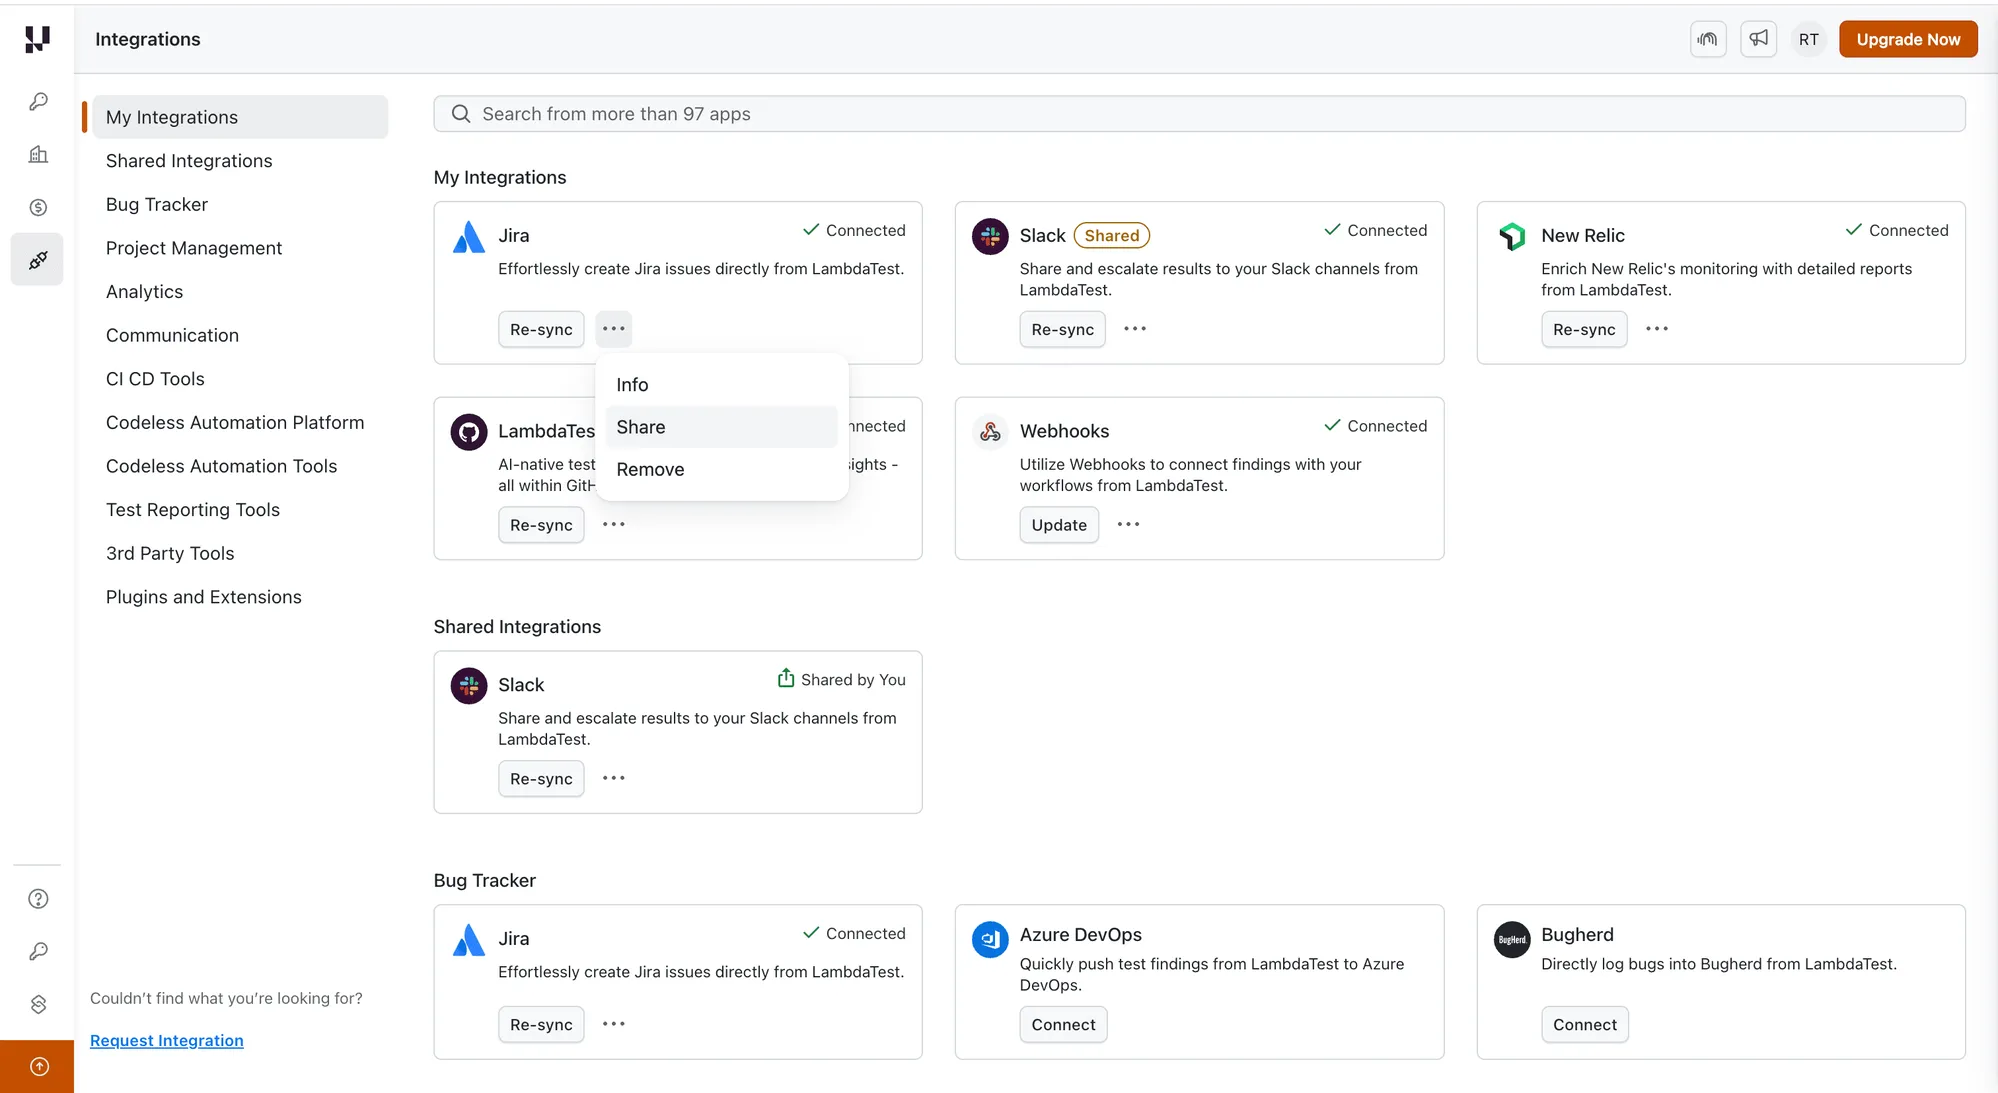Screen dimensions: 1998x1093
Task: Open the billing dollar sidebar icon
Action: (38, 207)
